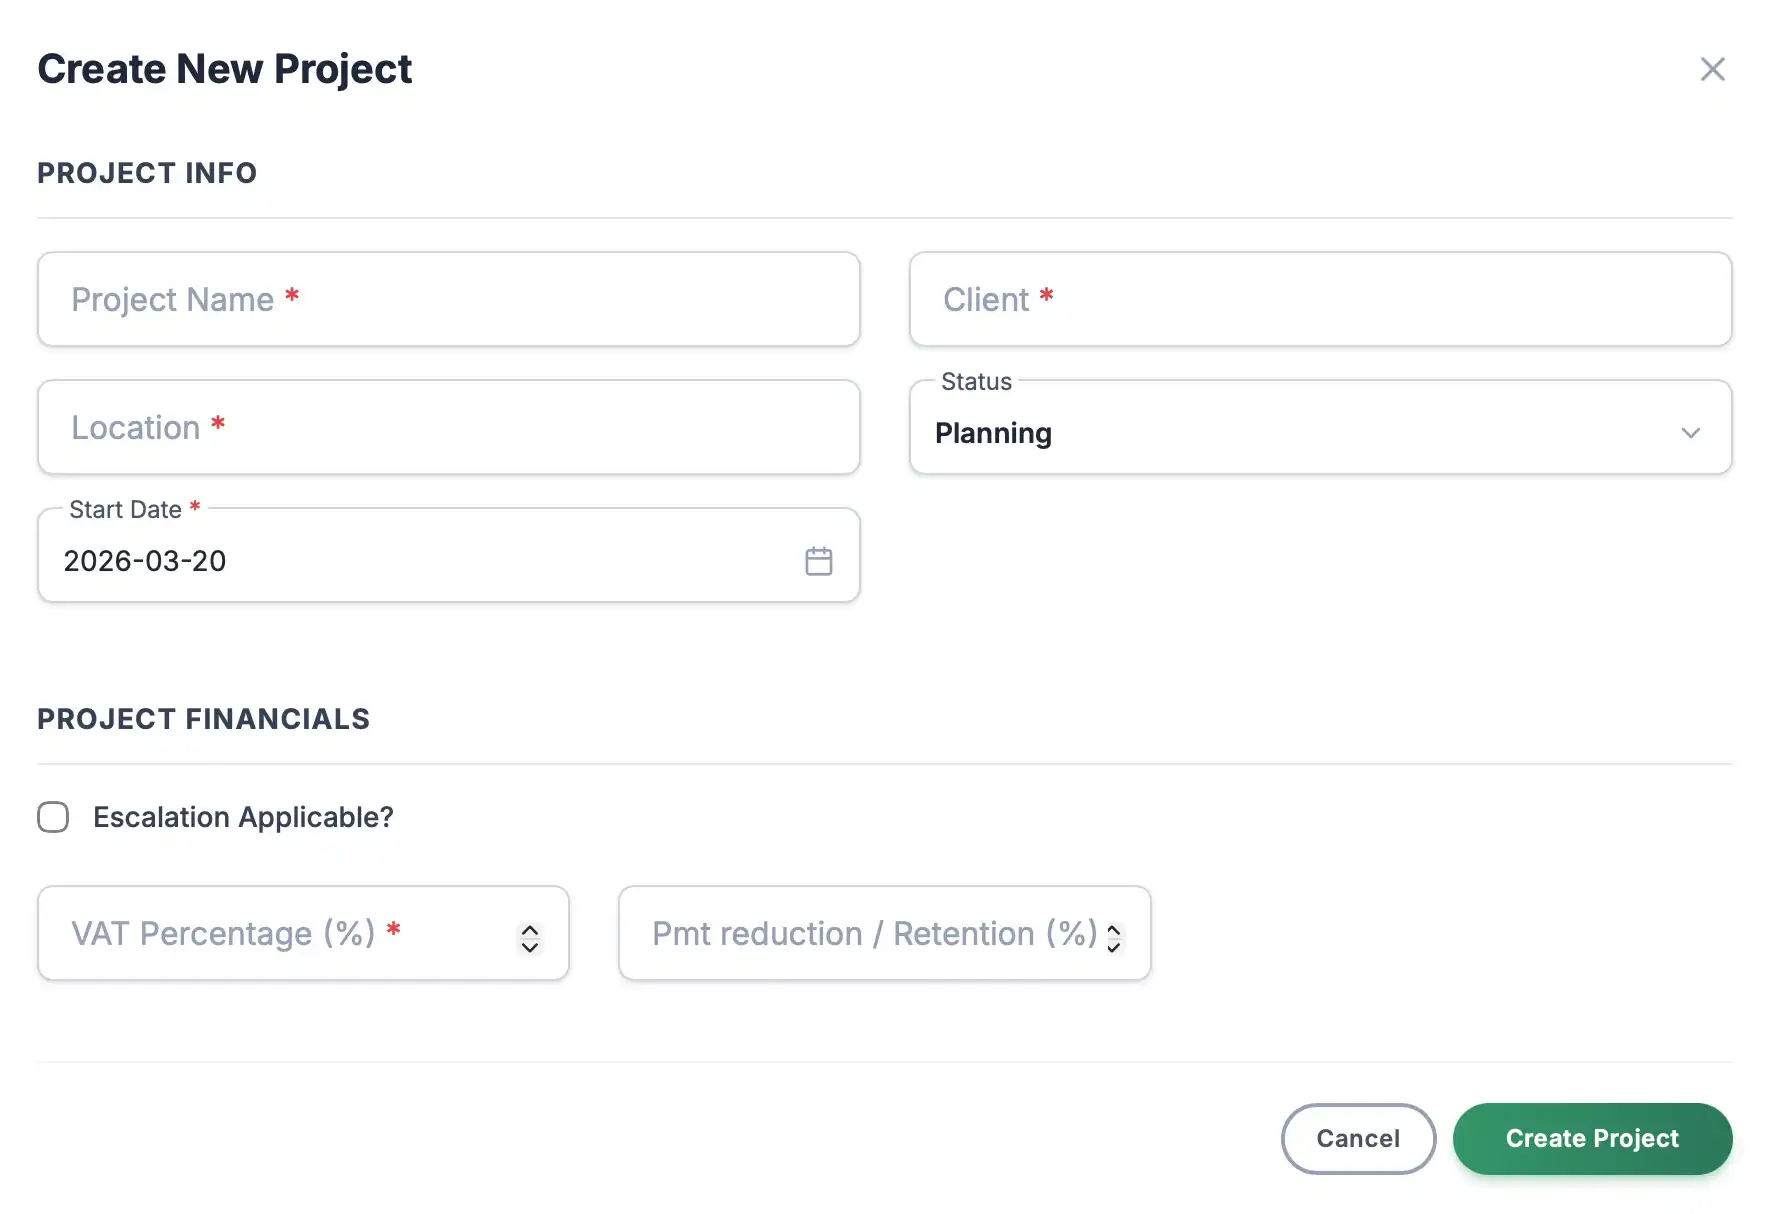Click the Location input field
The image size is (1774, 1214).
point(448,427)
